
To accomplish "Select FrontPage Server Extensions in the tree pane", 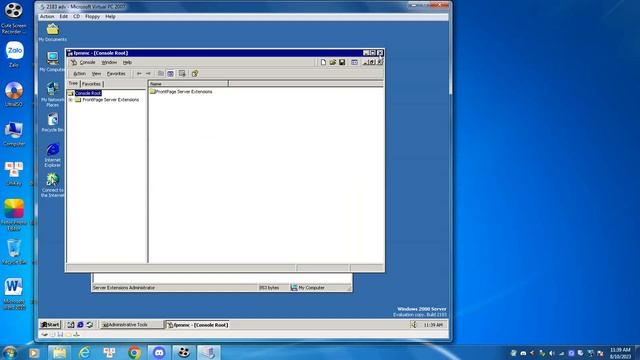I will click(111, 100).
